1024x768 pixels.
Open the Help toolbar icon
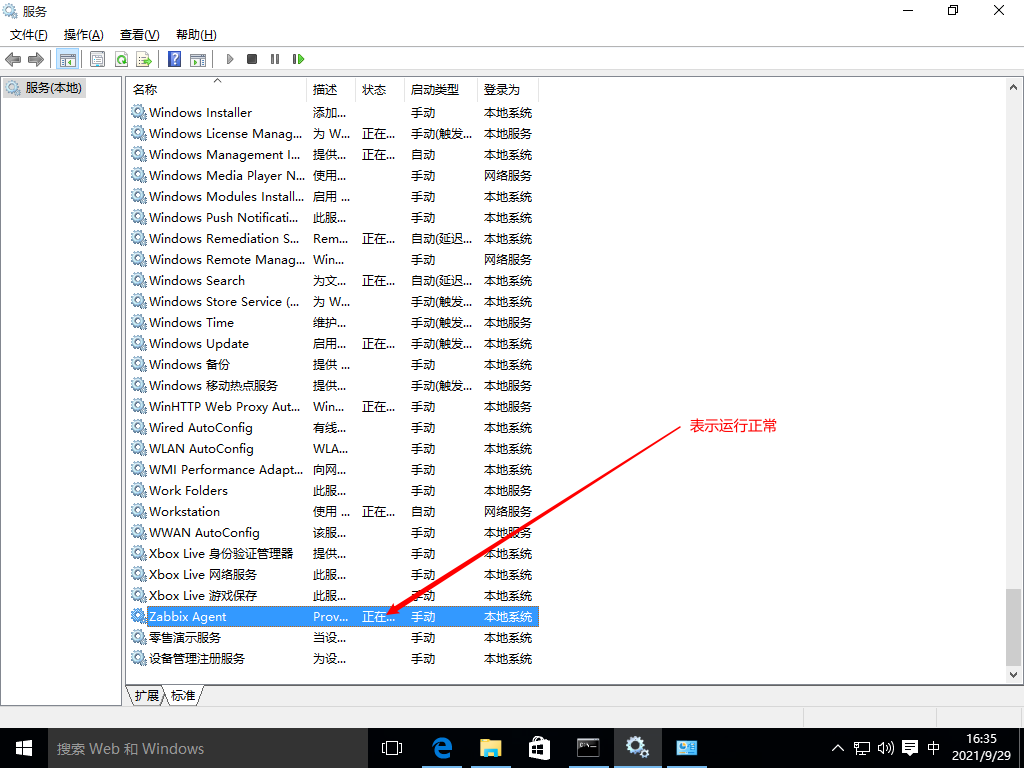pos(174,59)
